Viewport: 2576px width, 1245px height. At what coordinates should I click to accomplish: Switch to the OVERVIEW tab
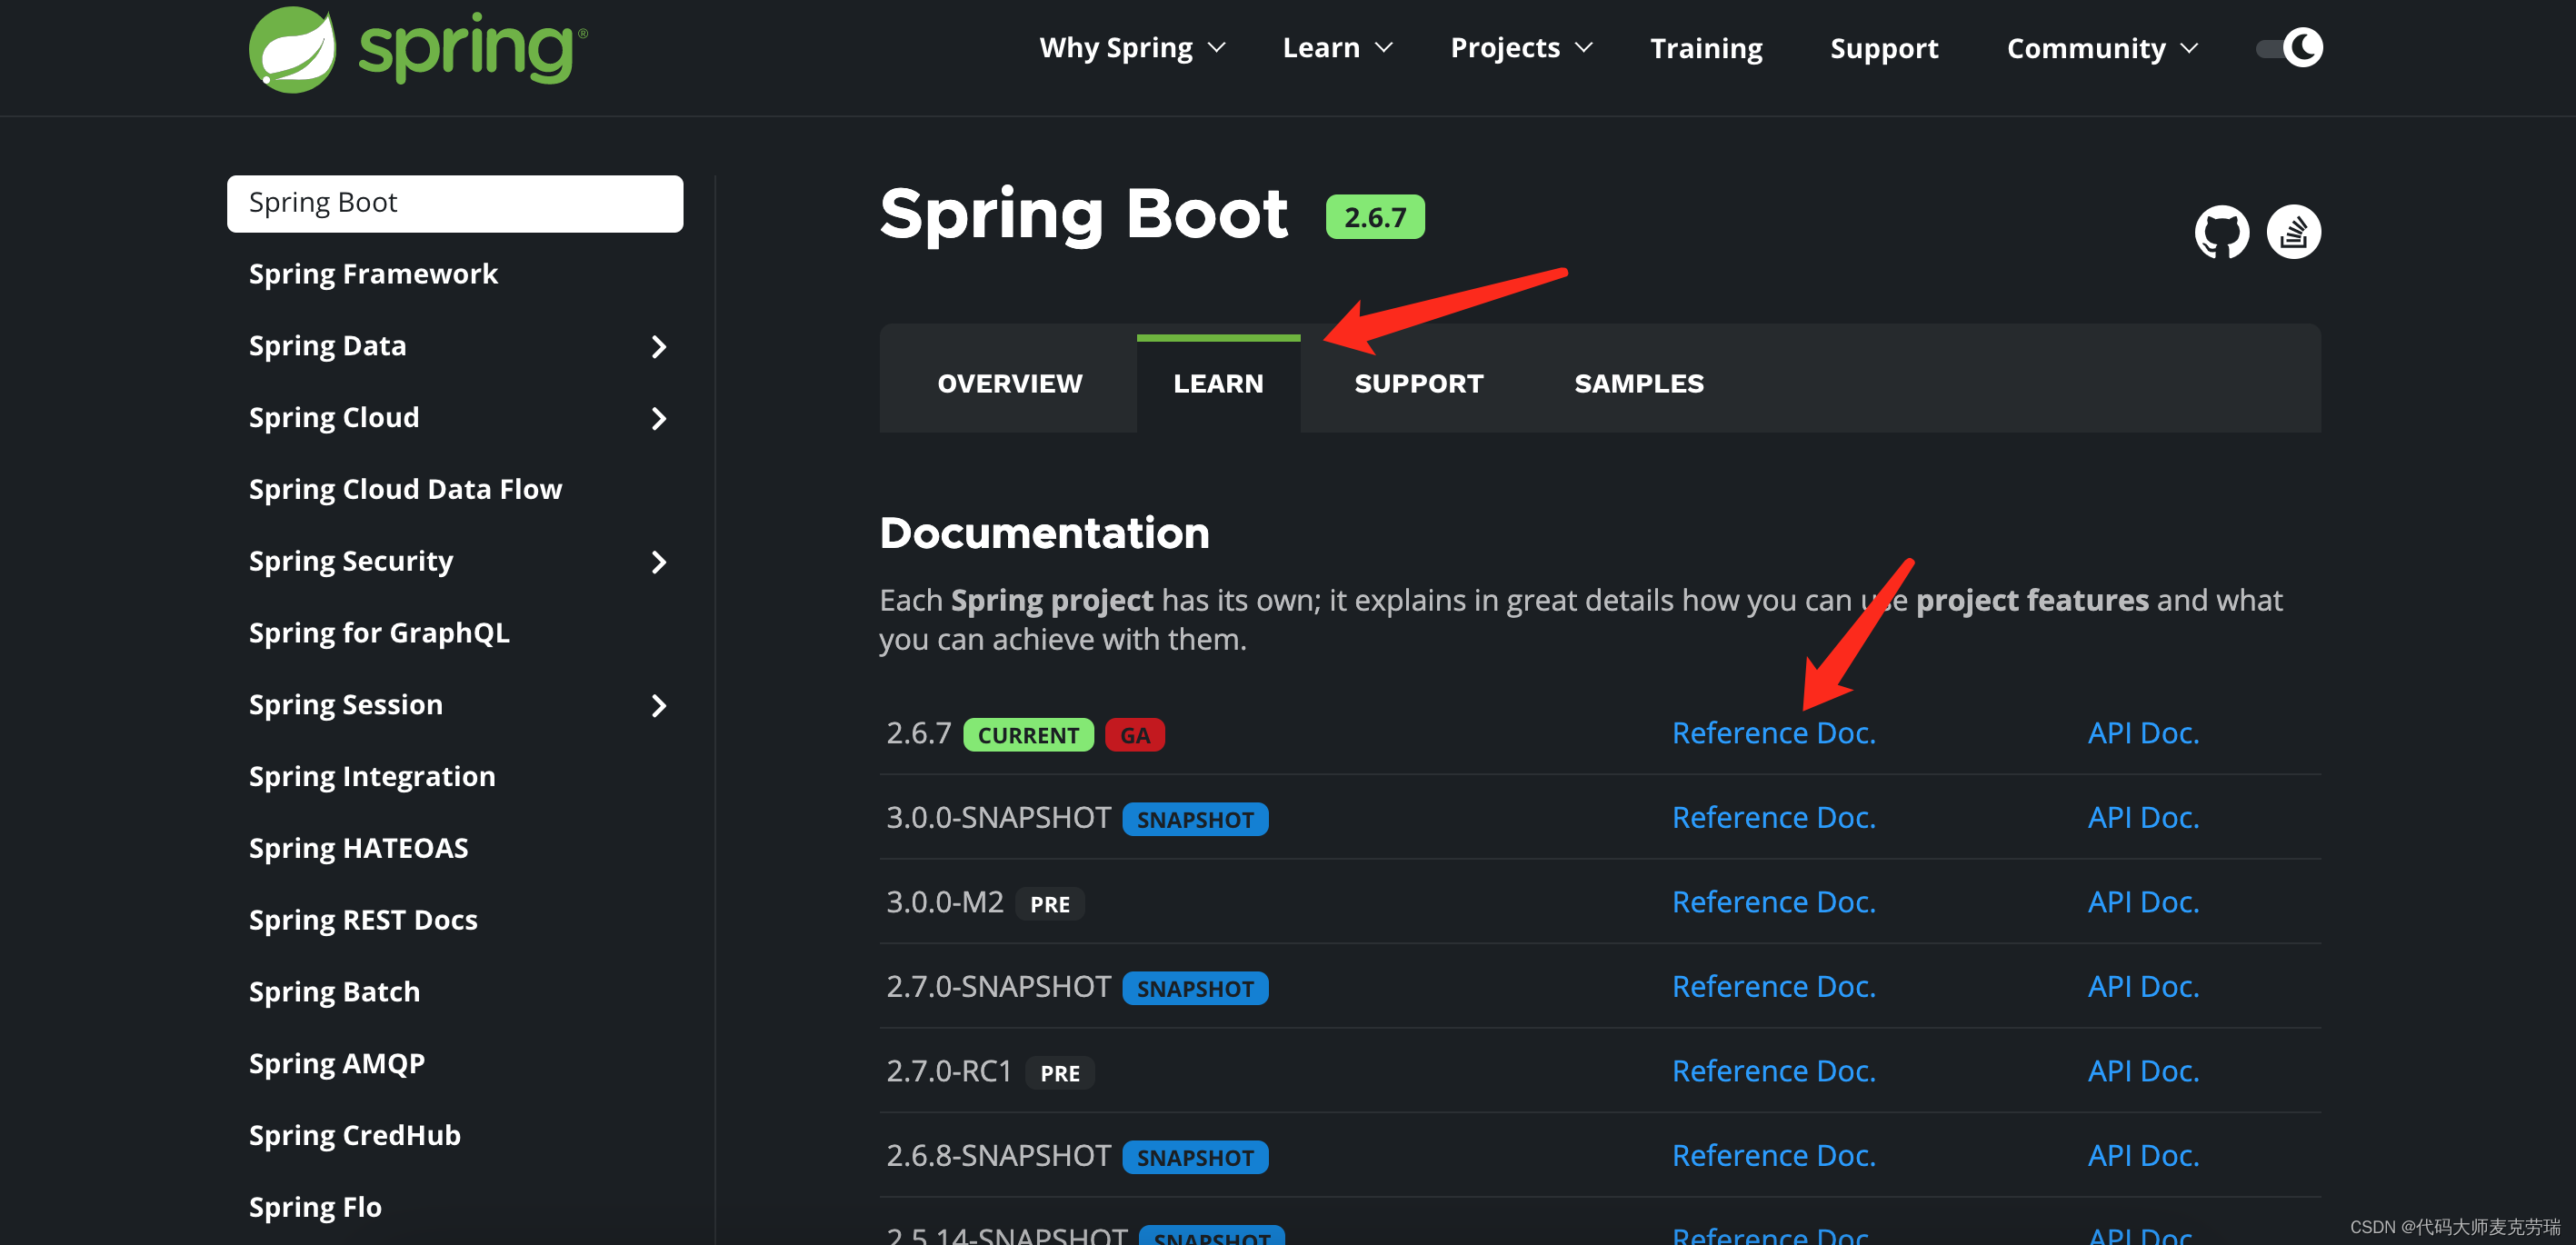pos(1008,382)
